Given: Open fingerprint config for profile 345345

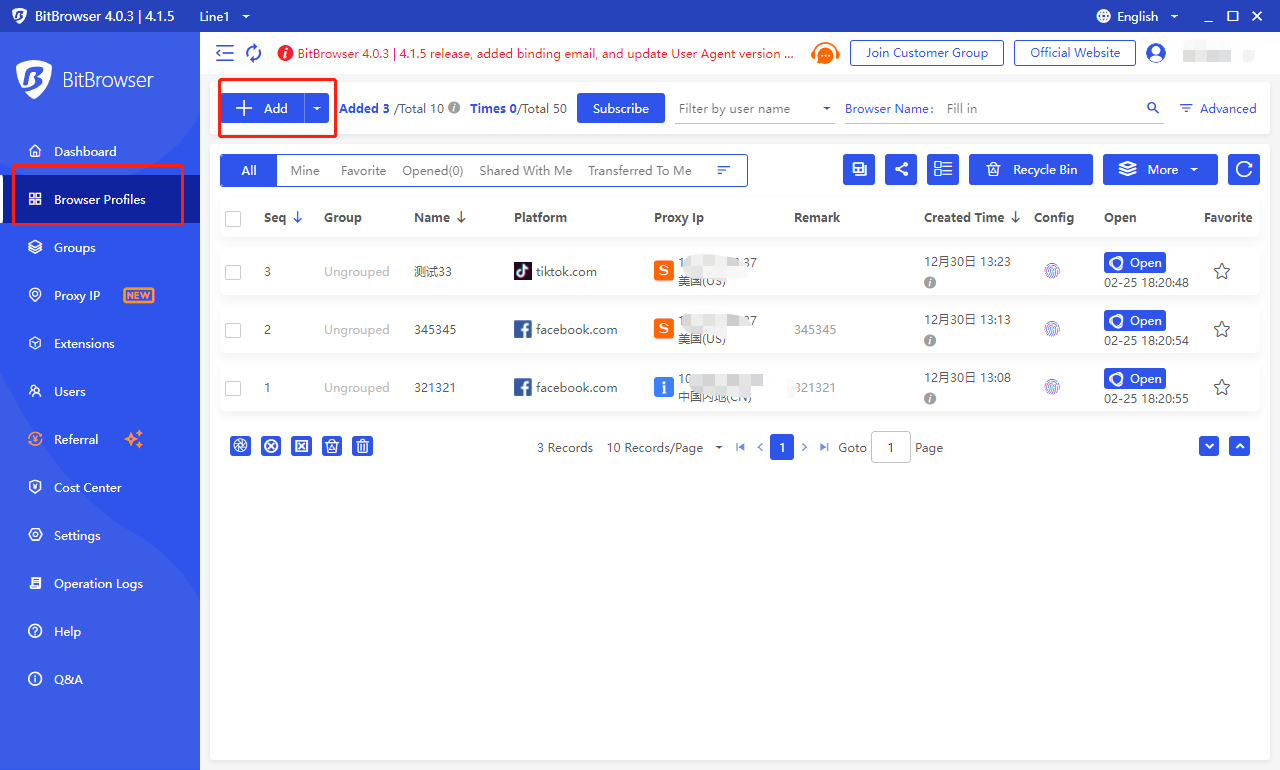Looking at the screenshot, I should 1052,329.
